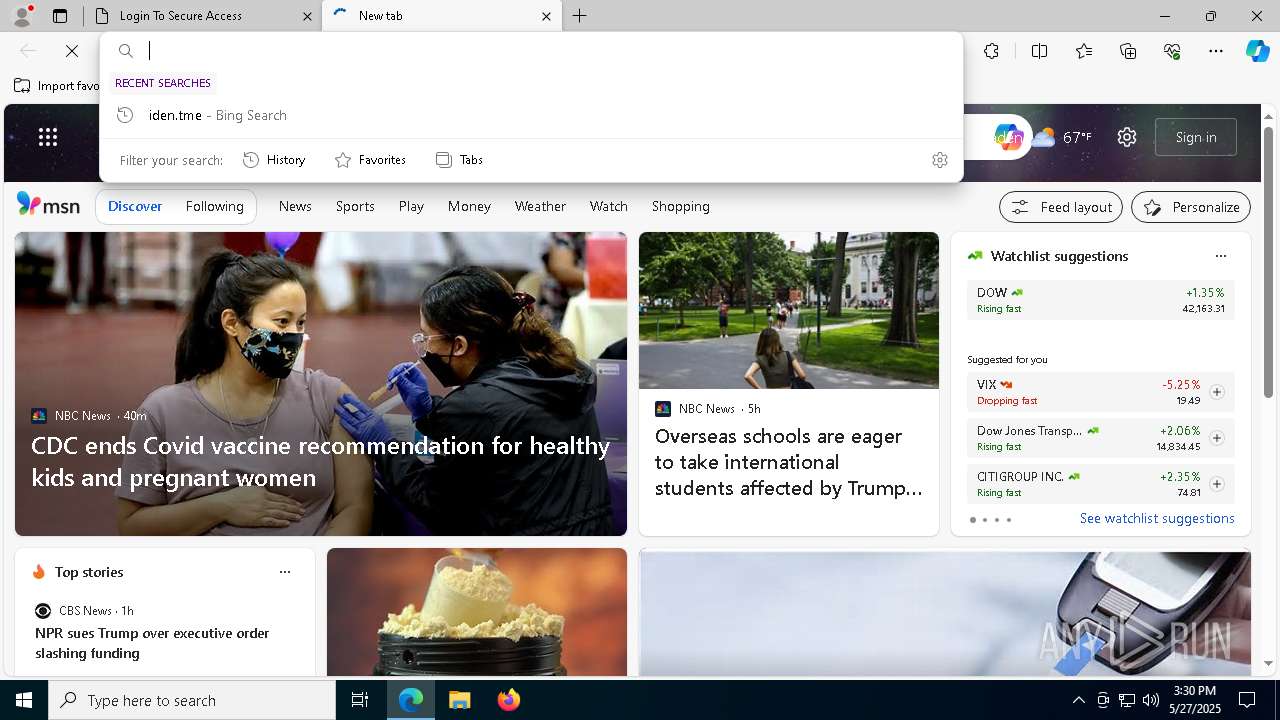1280x720 pixels.
Task: Open the Play section
Action: (411, 206)
